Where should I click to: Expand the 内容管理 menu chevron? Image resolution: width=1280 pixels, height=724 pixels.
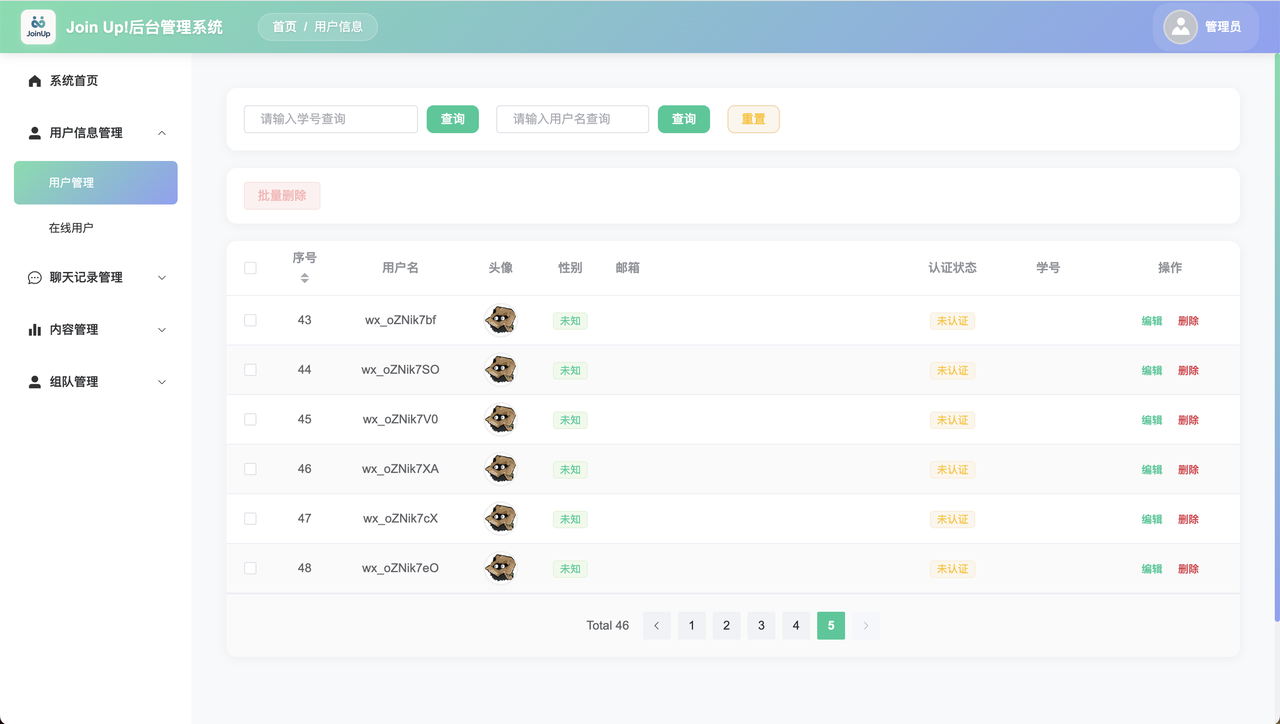[x=162, y=330]
